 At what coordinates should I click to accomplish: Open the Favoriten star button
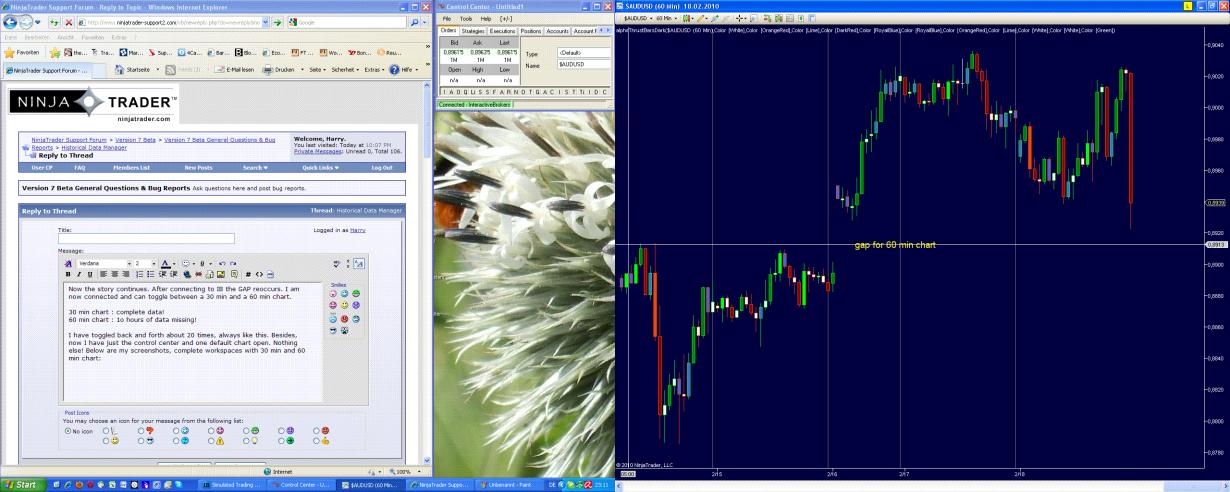point(22,52)
